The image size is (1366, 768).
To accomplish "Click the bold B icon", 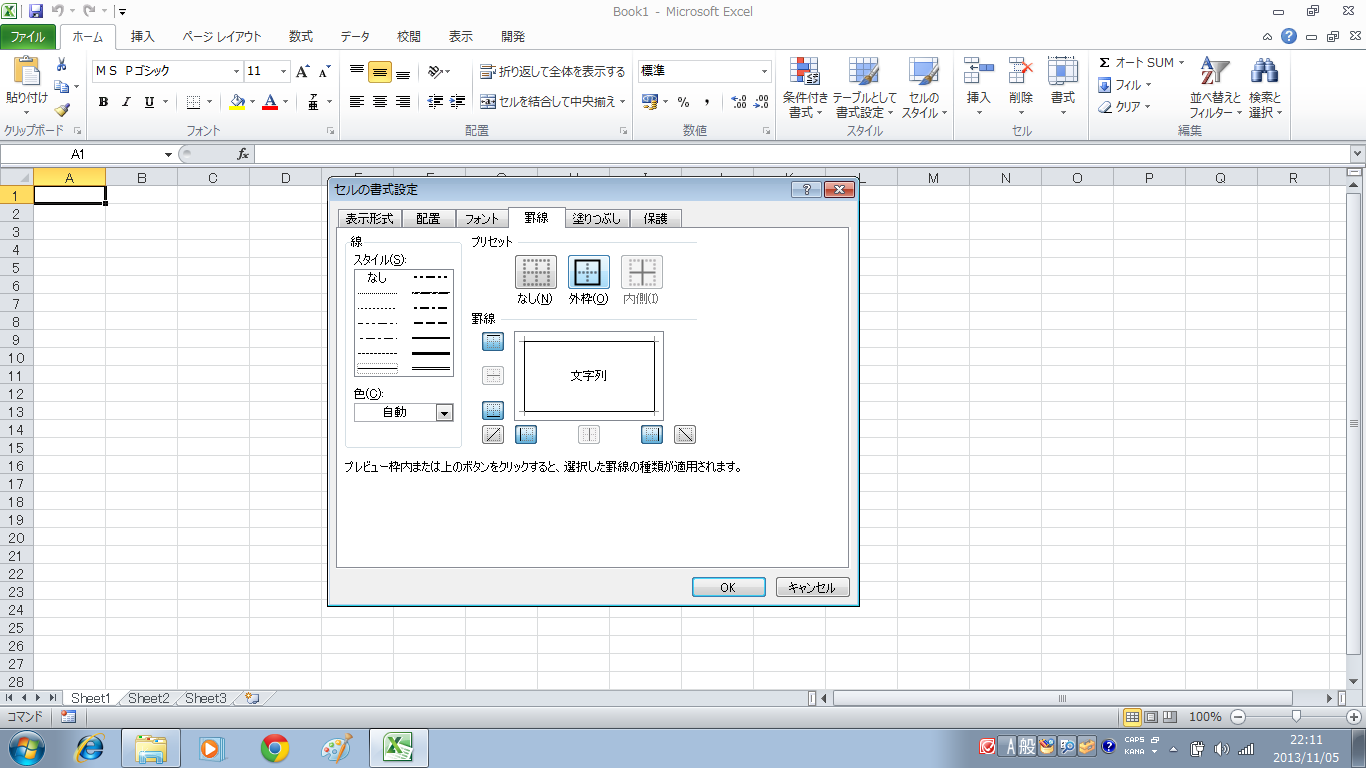I will (x=103, y=102).
